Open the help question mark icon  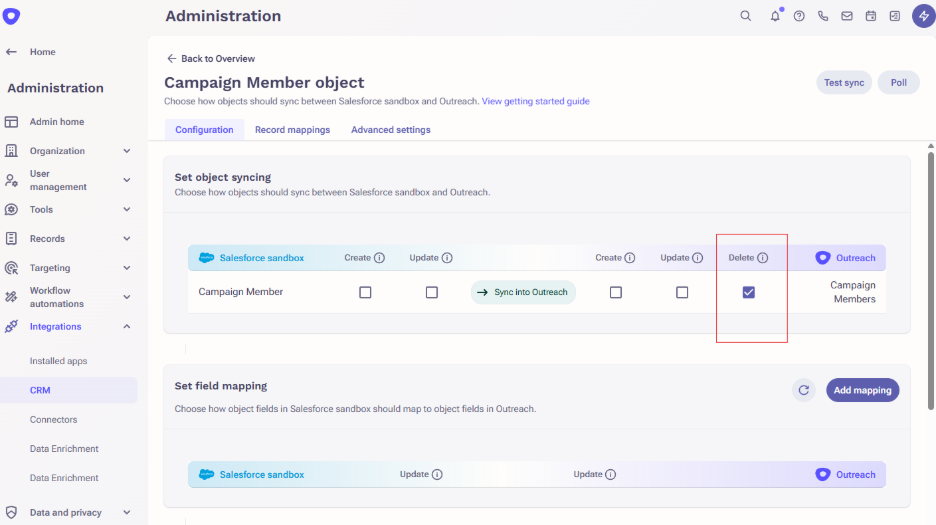pyautogui.click(x=799, y=16)
